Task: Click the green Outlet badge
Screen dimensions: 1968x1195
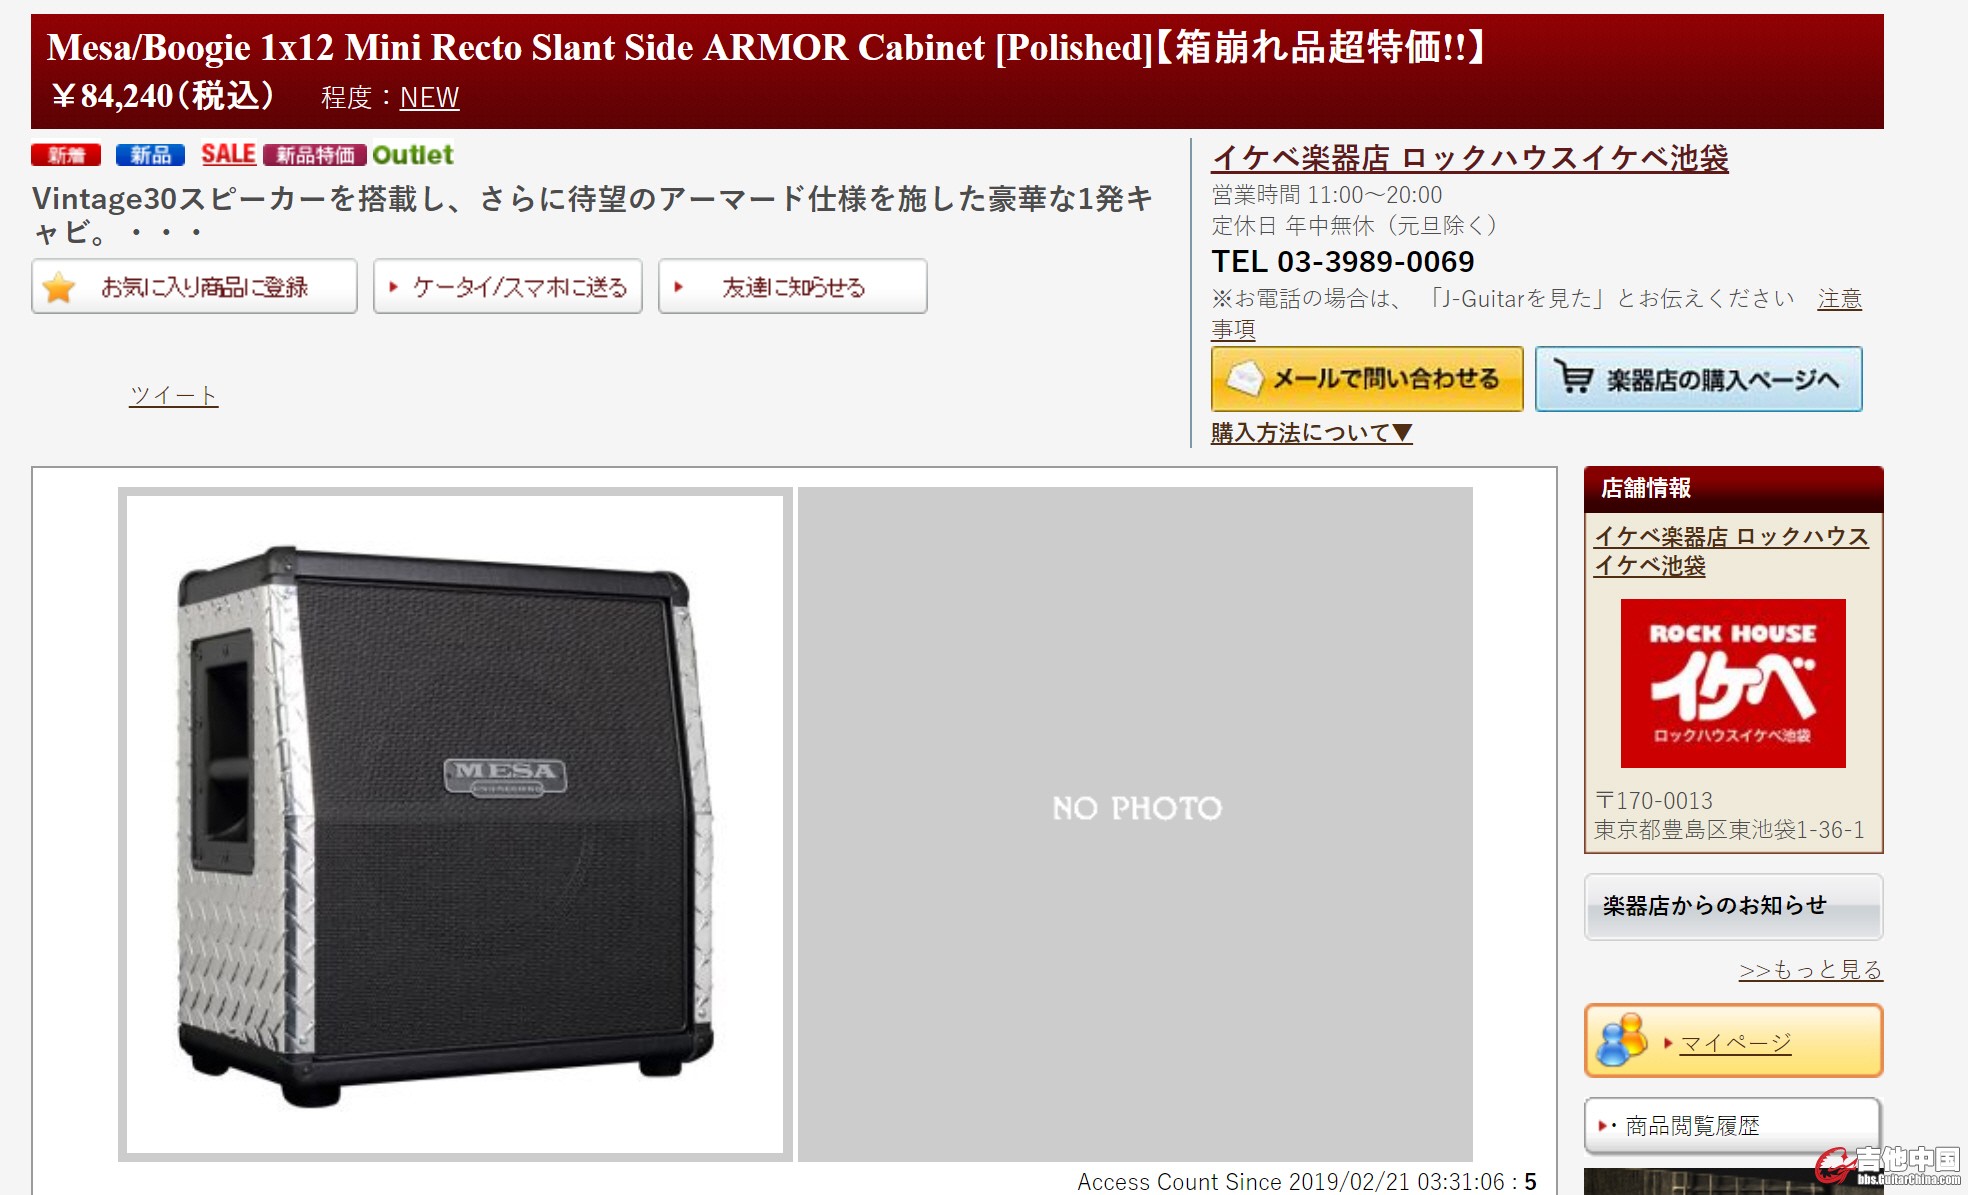Action: (x=413, y=155)
